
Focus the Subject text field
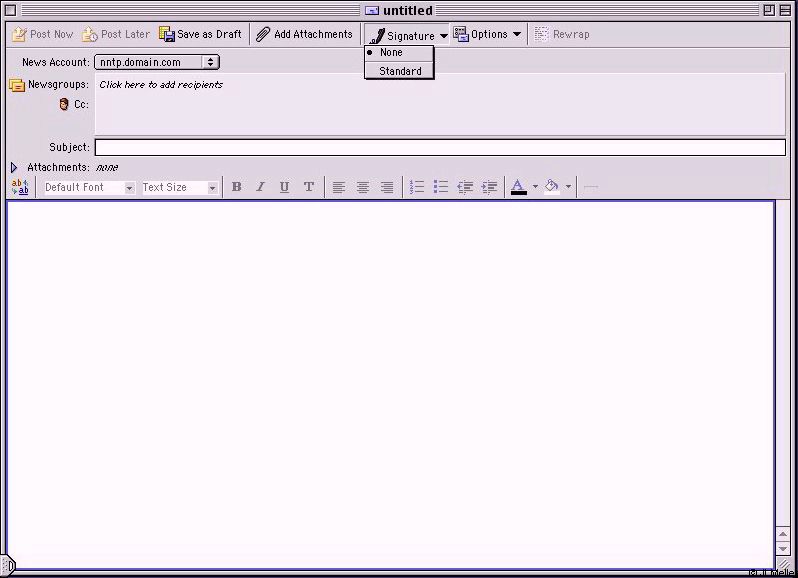(440, 148)
